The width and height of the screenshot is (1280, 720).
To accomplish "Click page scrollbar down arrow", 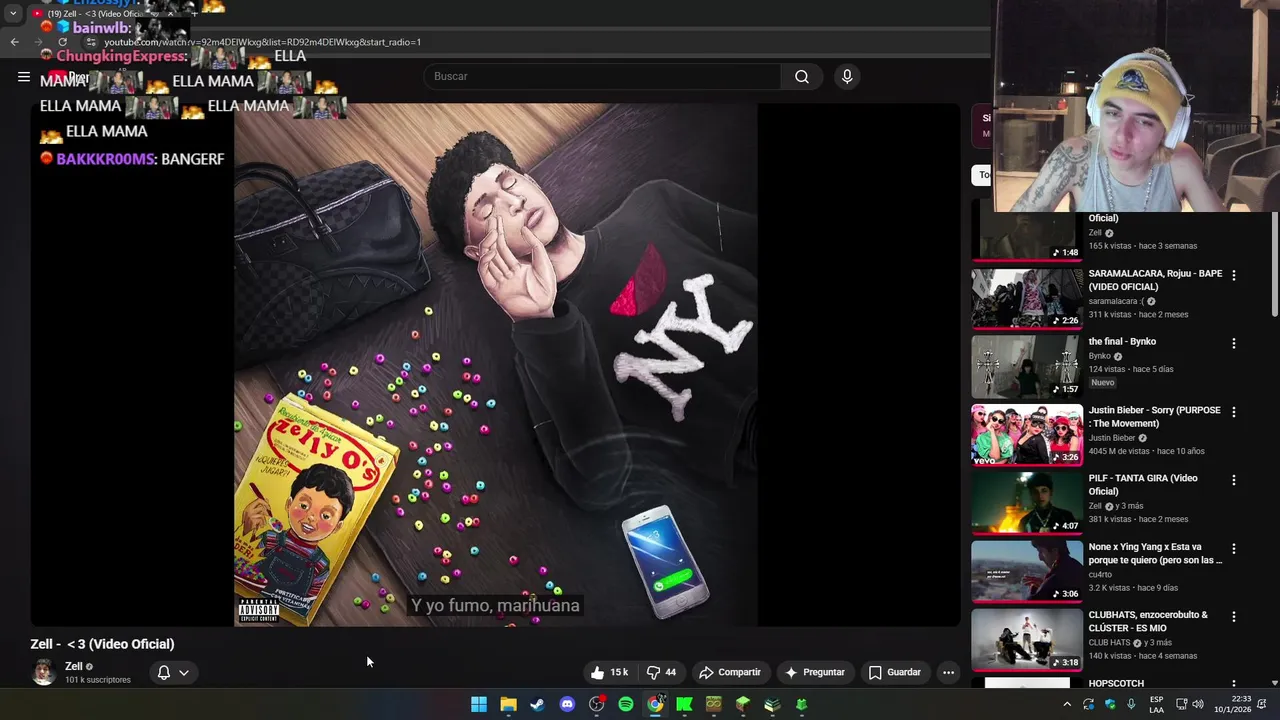I will tap(1274, 683).
